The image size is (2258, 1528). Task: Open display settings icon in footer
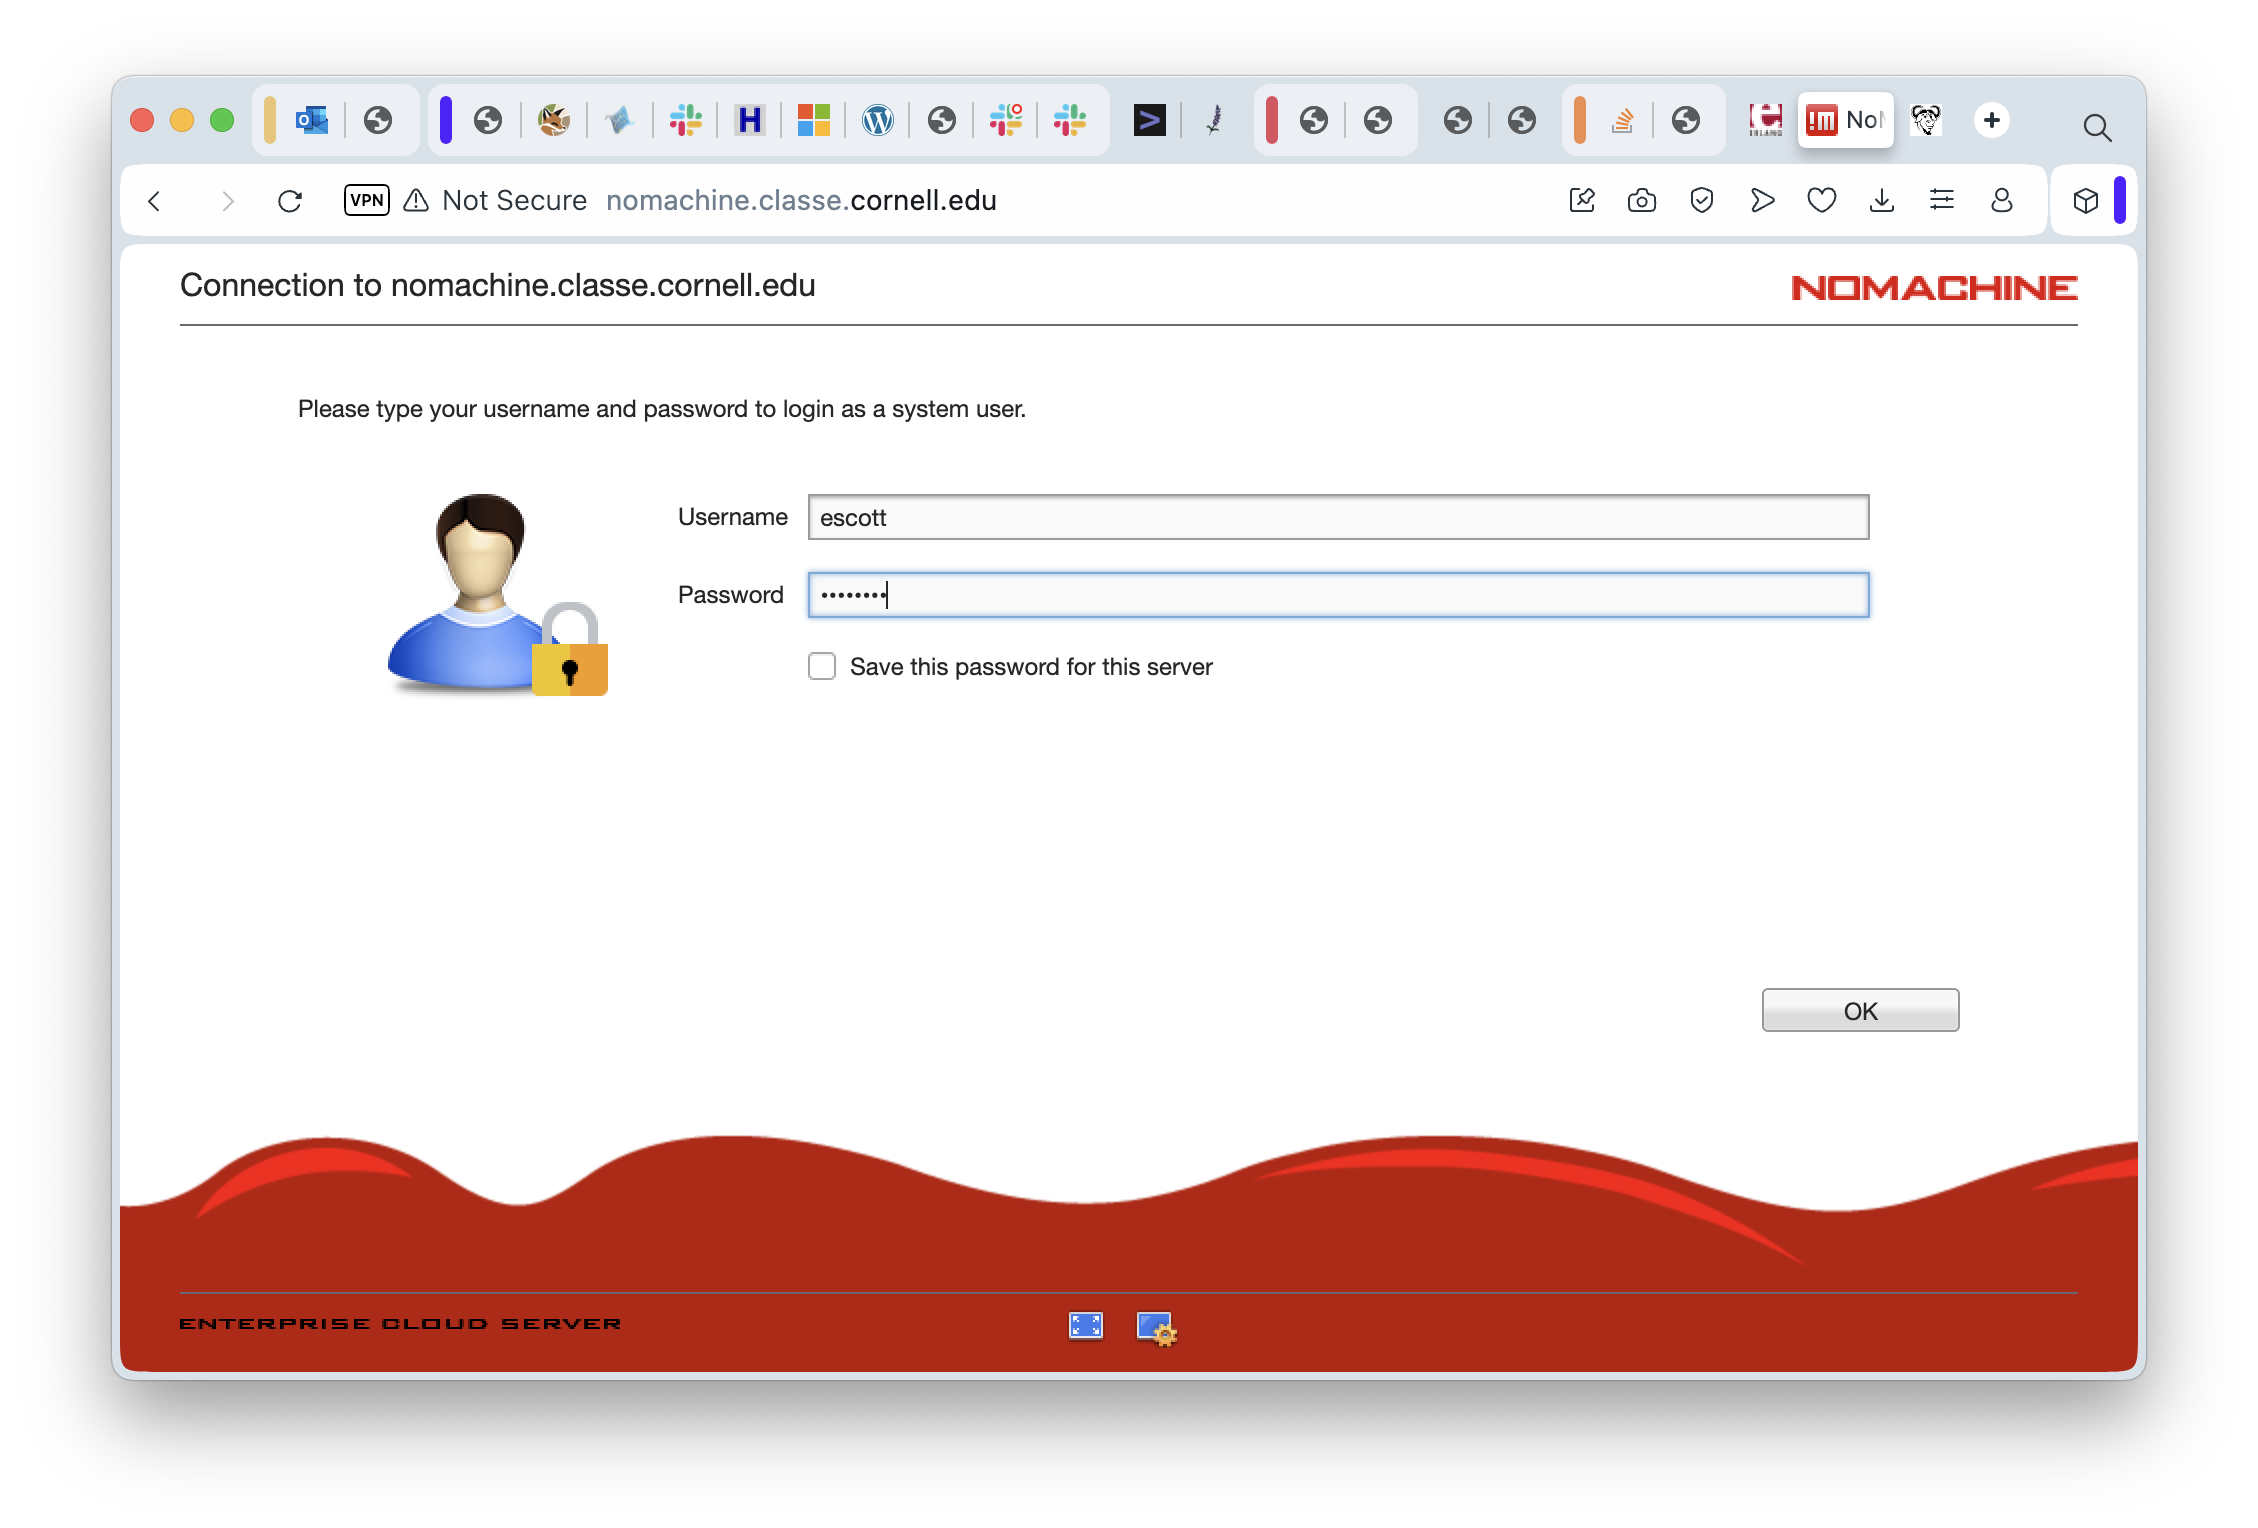pos(1157,1328)
